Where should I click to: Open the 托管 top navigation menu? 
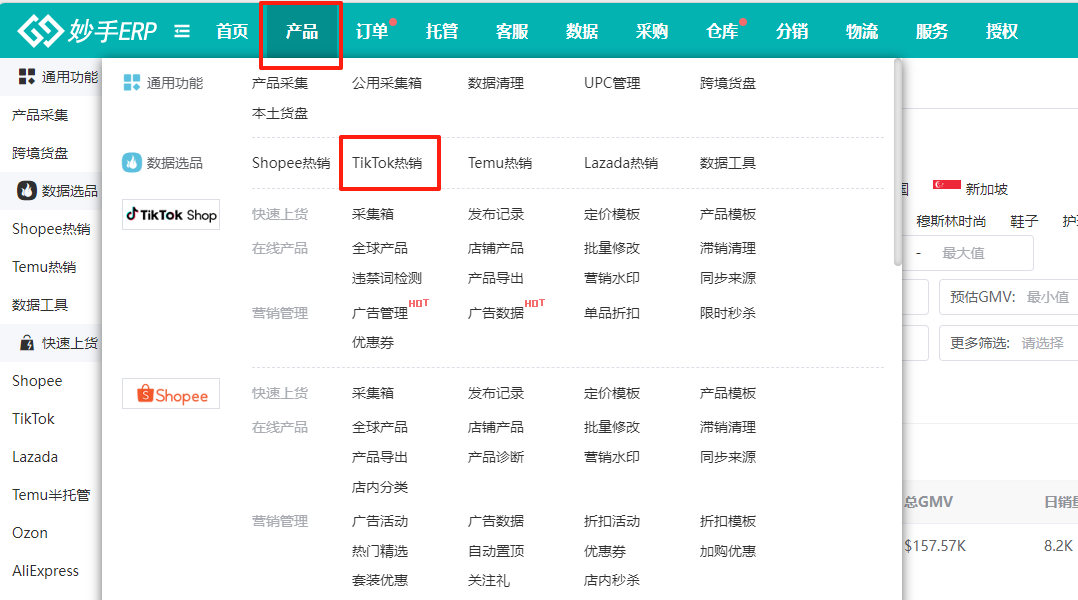(x=442, y=31)
